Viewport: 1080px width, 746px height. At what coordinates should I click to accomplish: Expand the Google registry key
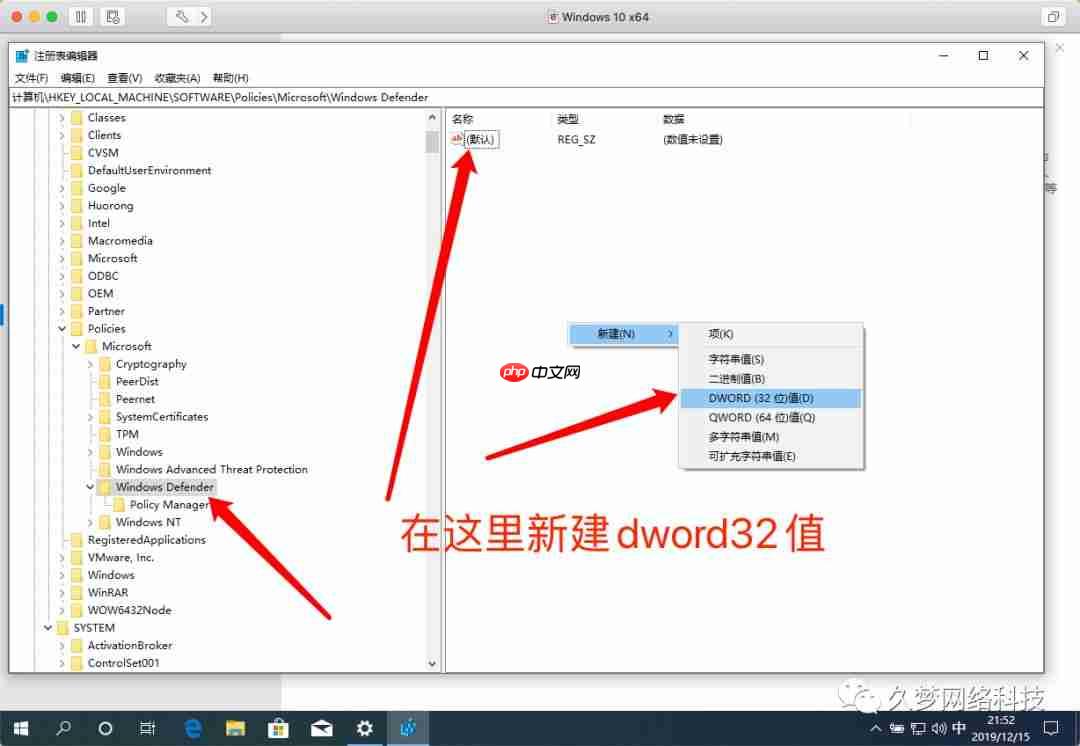(x=62, y=187)
